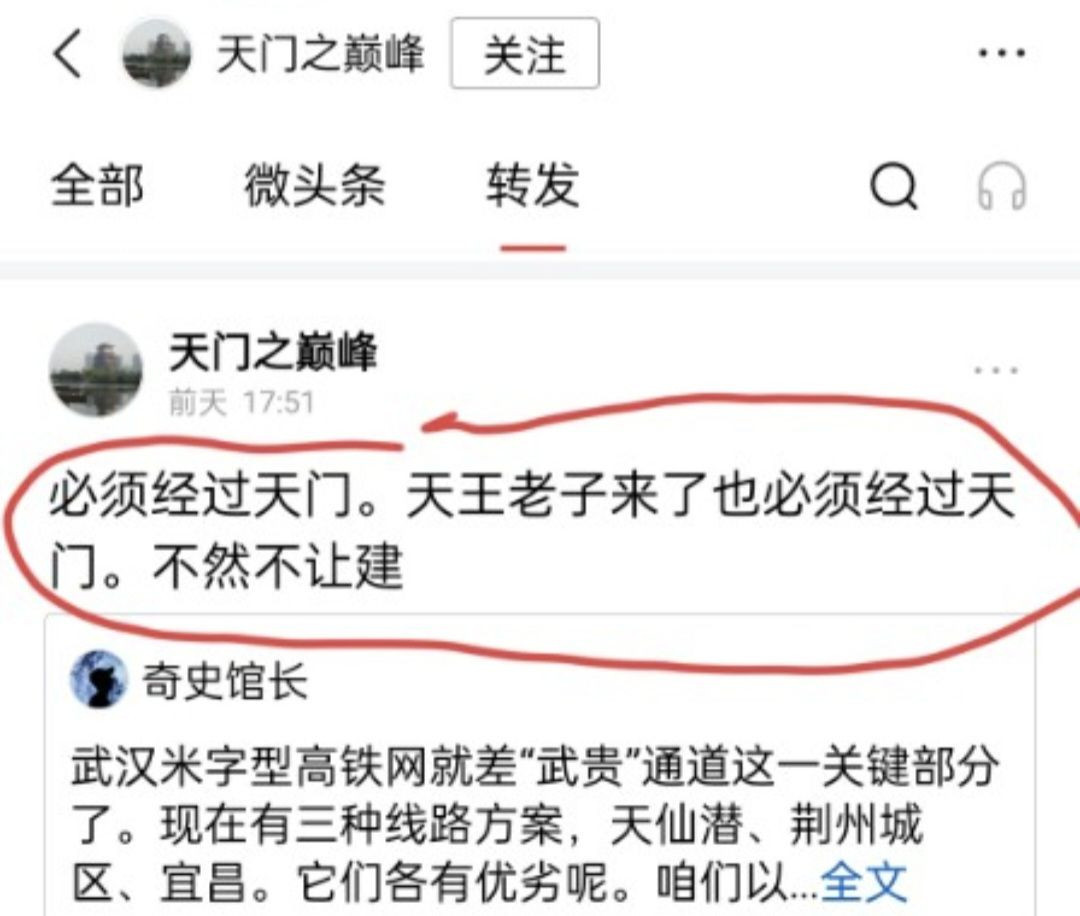The image size is (1080, 916).
Task: Tap the 天门之巅峰 title in the header
Action: click(x=320, y=54)
